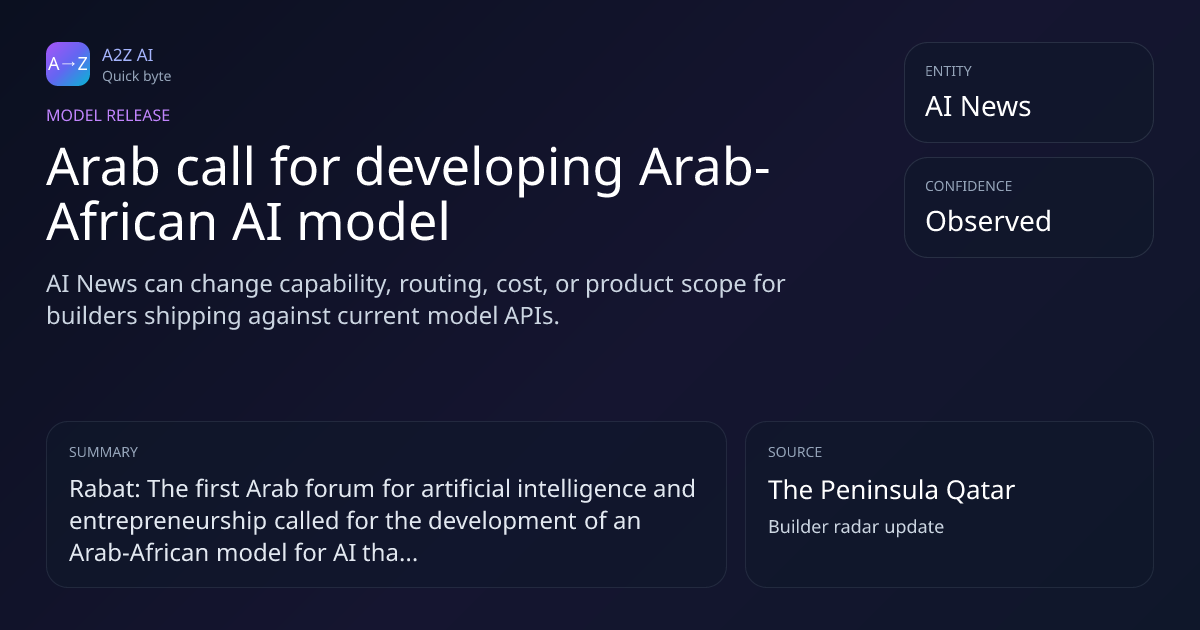The height and width of the screenshot is (630, 1200).
Task: Open the SOURCE card
Action: tap(949, 504)
